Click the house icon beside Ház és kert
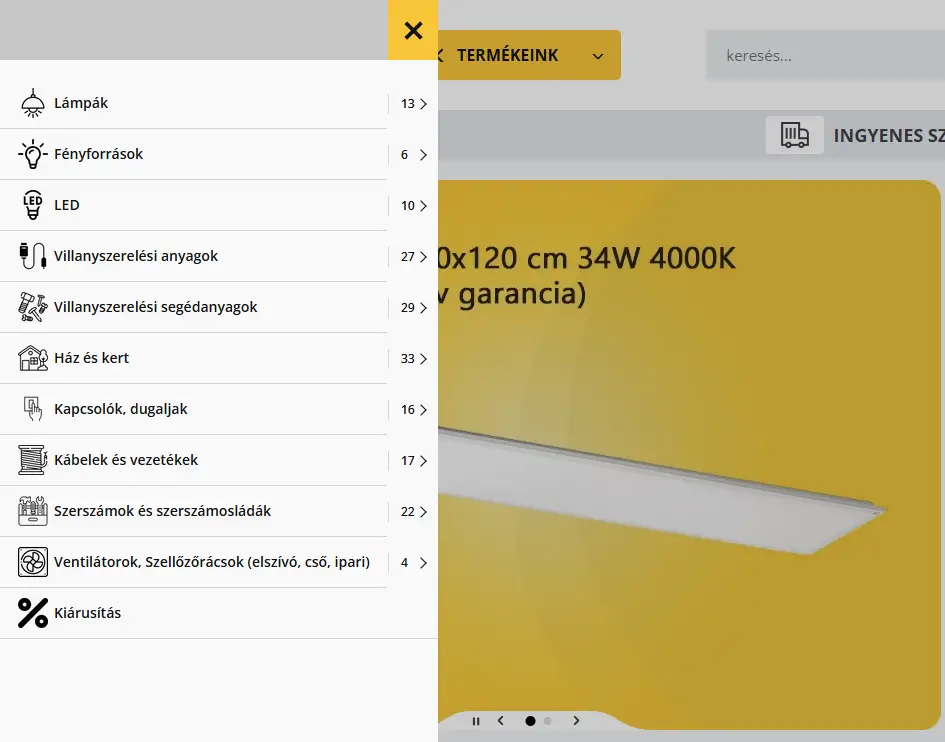 (33, 358)
